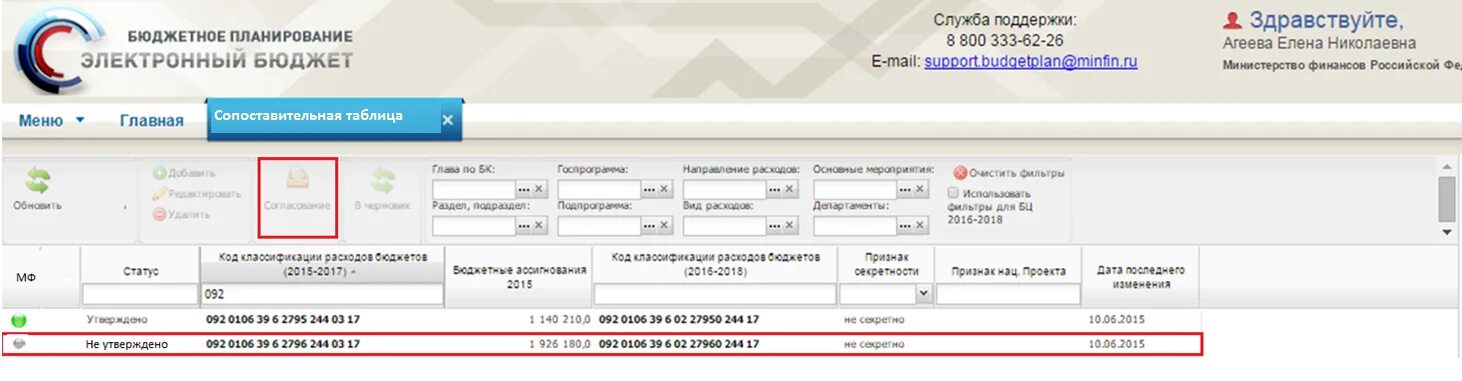Click code 092 0106 39 6 2795 244 03 17
This screenshot has height=381, width=1462.
tap(283, 320)
